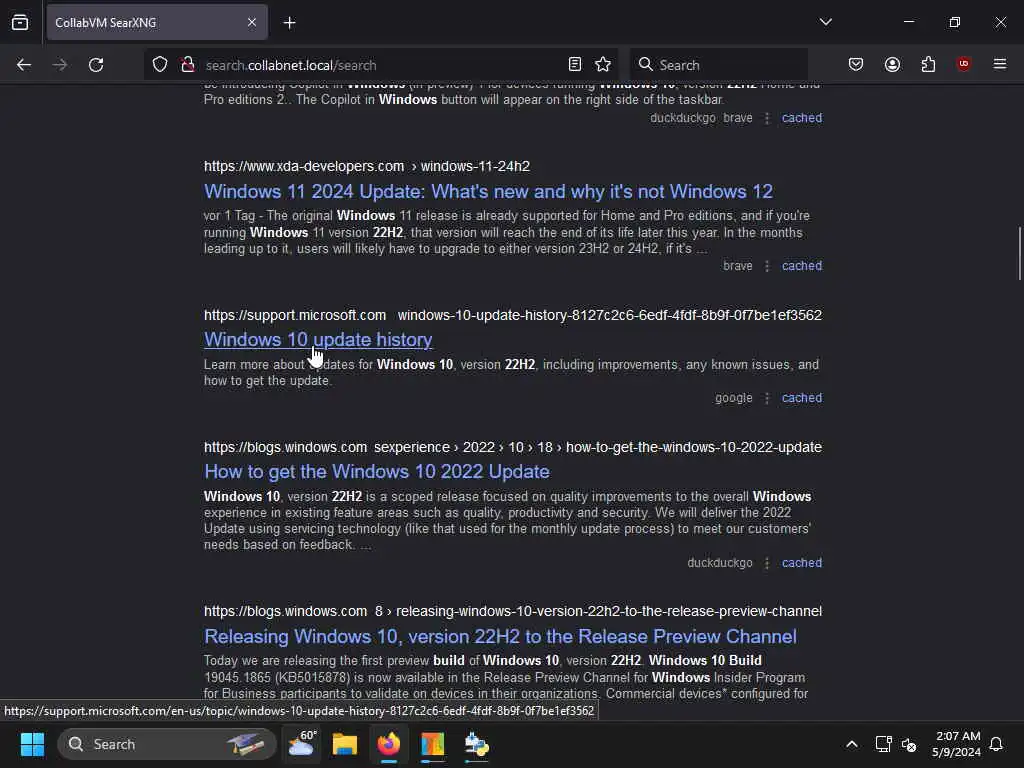Click the taskbar Search box
This screenshot has width=1024, height=768.
(167, 744)
